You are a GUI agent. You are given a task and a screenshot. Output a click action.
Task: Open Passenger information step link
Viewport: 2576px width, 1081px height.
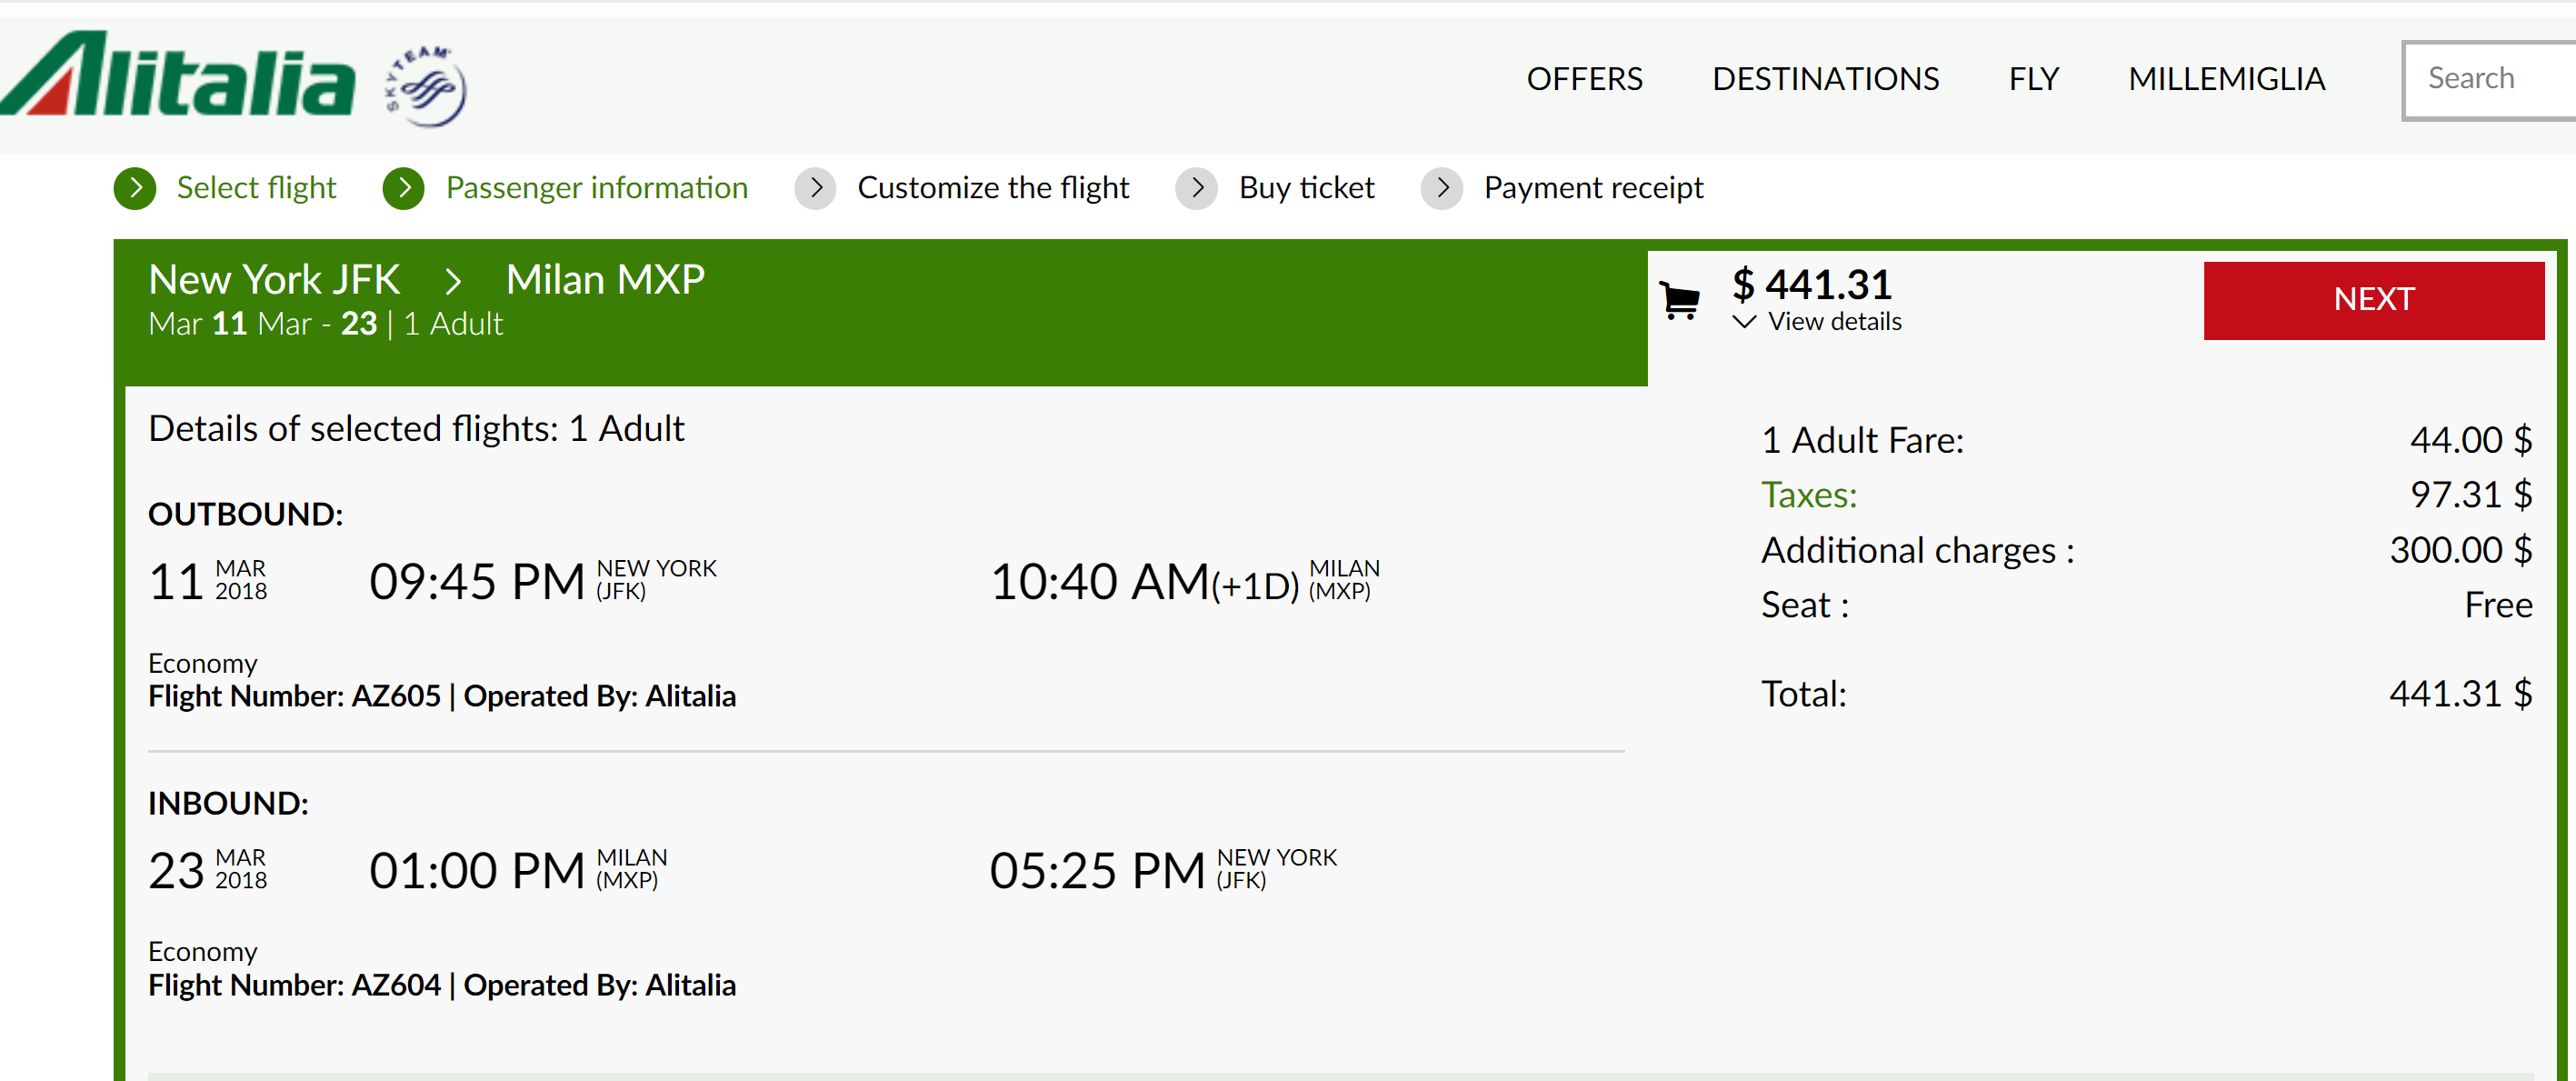(x=596, y=188)
